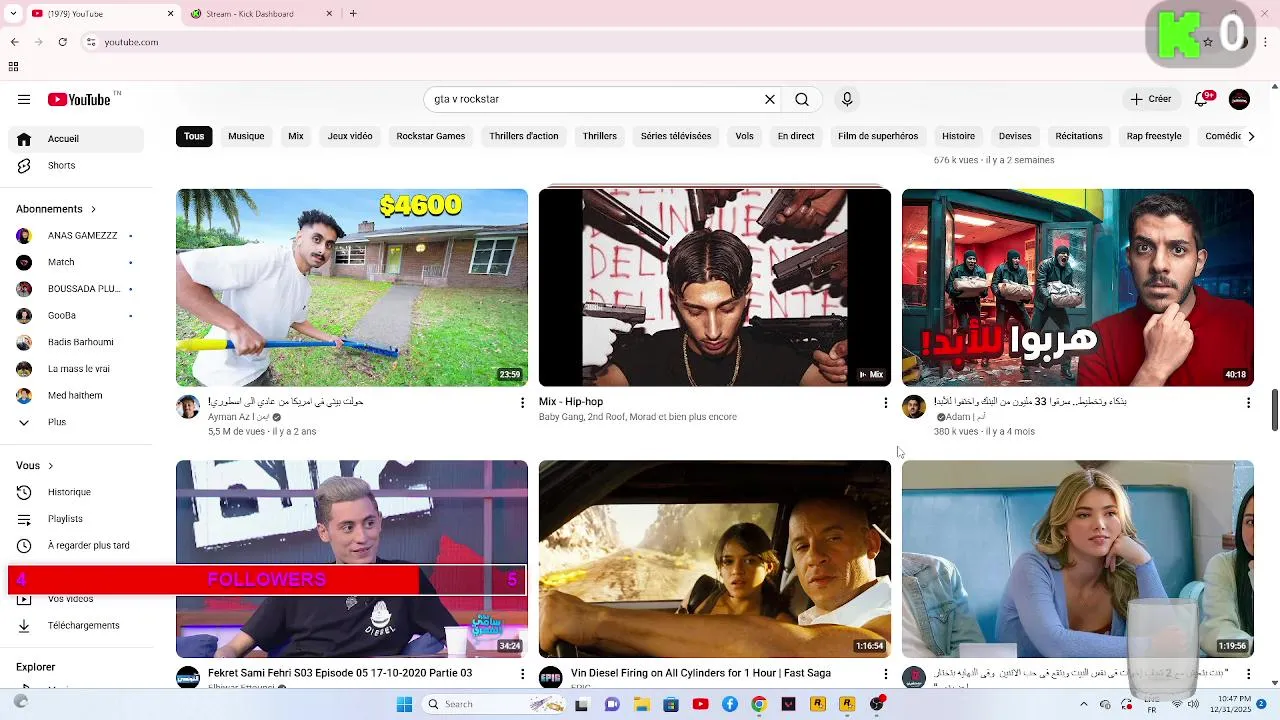The height and width of the screenshot is (720, 1280).
Task: Open File Explorer from the taskbar
Action: [x=641, y=704]
